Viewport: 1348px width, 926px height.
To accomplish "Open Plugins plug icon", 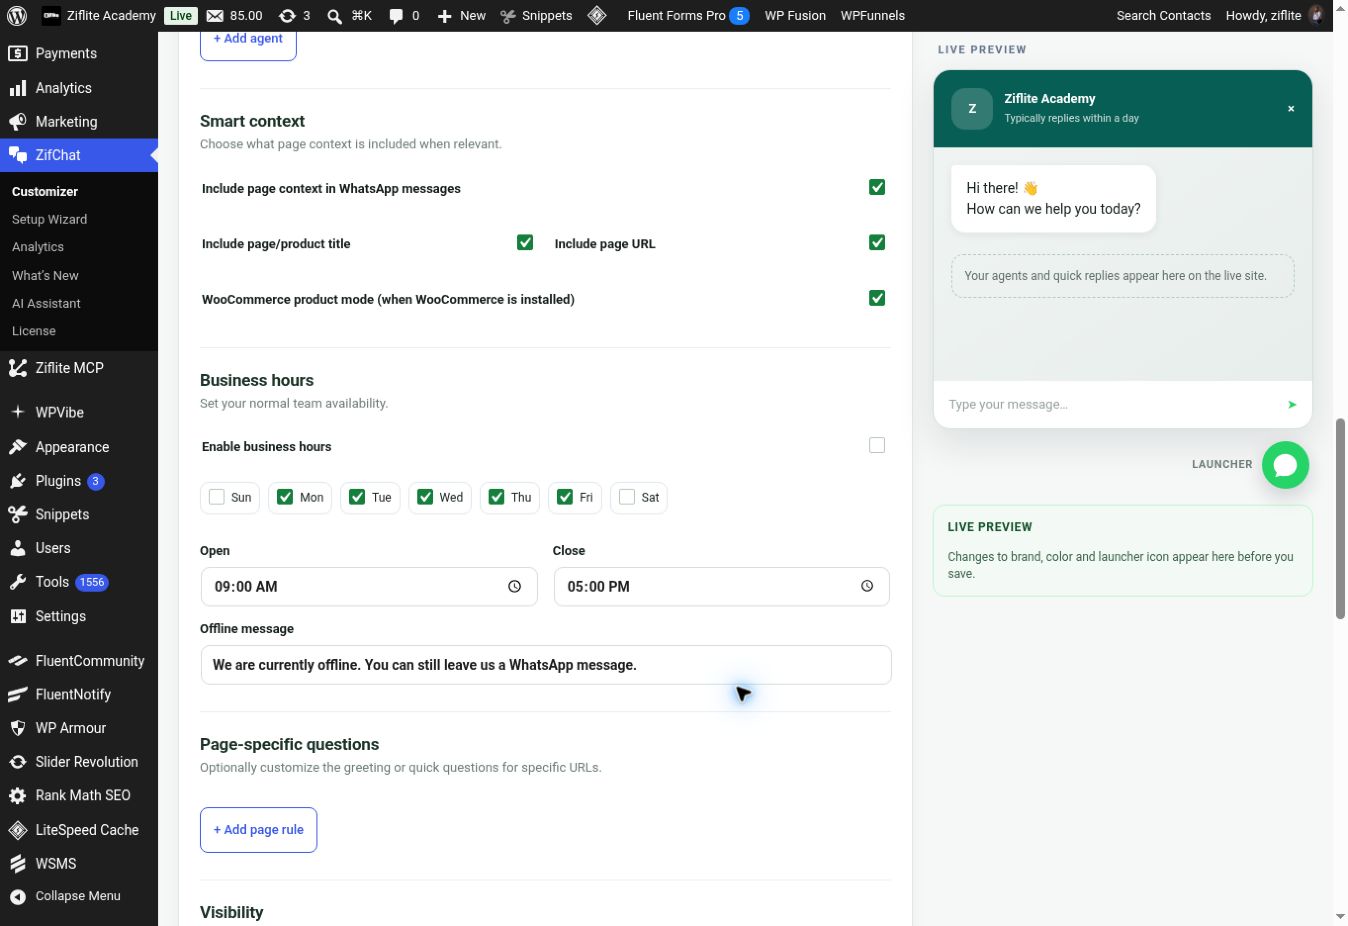I will tap(18, 481).
